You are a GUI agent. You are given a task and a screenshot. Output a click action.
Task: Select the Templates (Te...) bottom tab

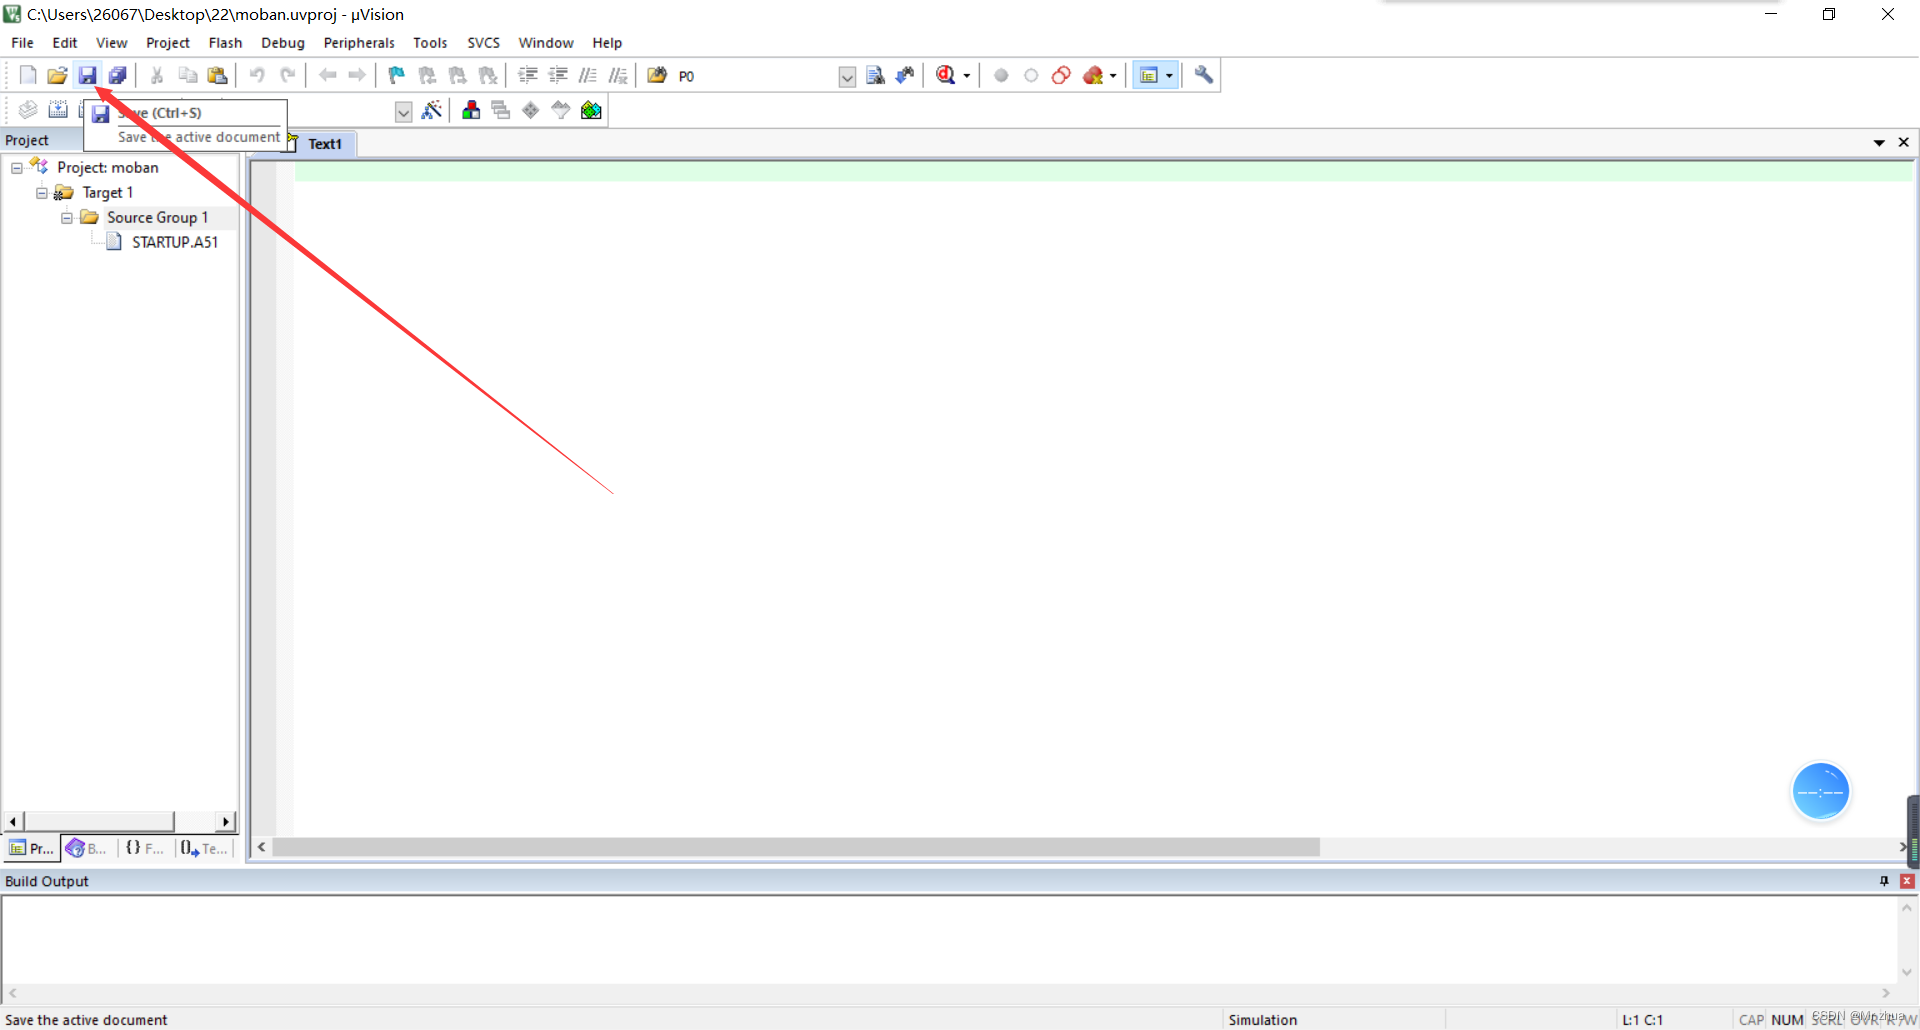(205, 849)
